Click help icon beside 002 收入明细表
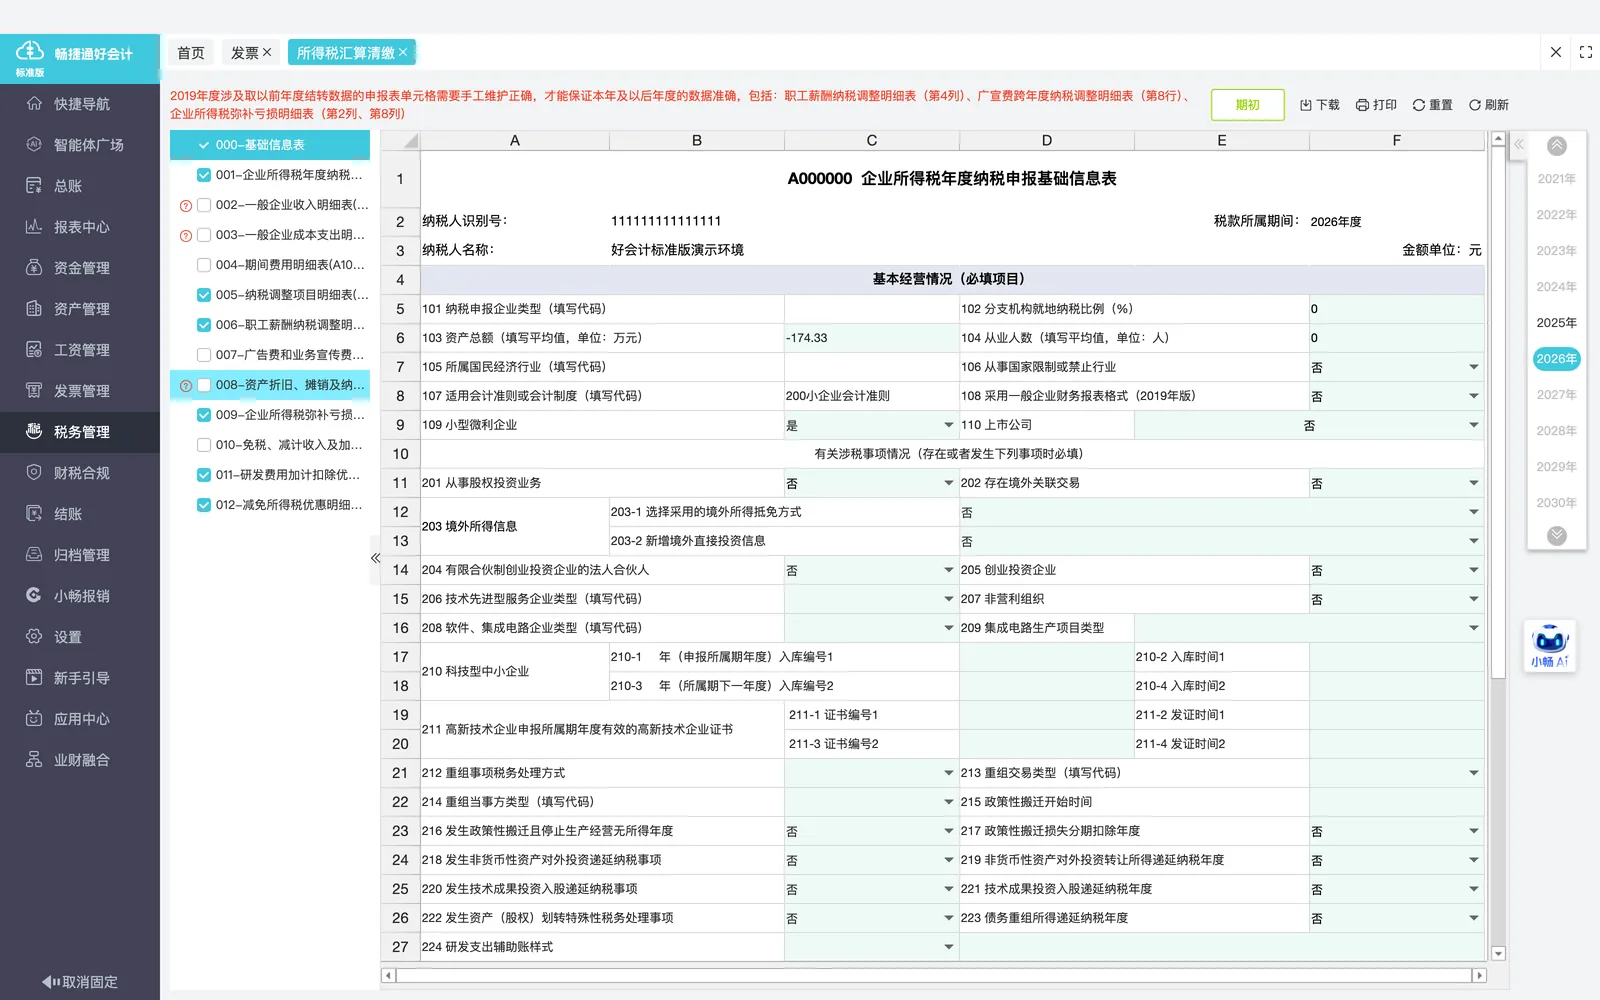The width and height of the screenshot is (1600, 1000). tap(185, 206)
